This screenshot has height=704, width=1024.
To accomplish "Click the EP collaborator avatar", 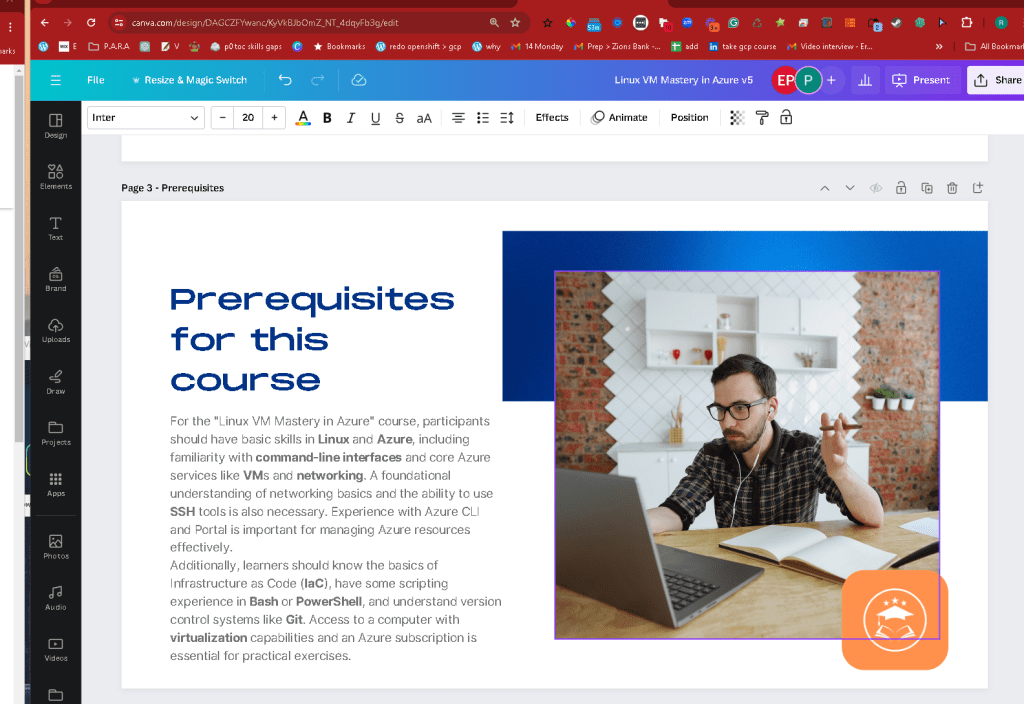I will (784, 80).
